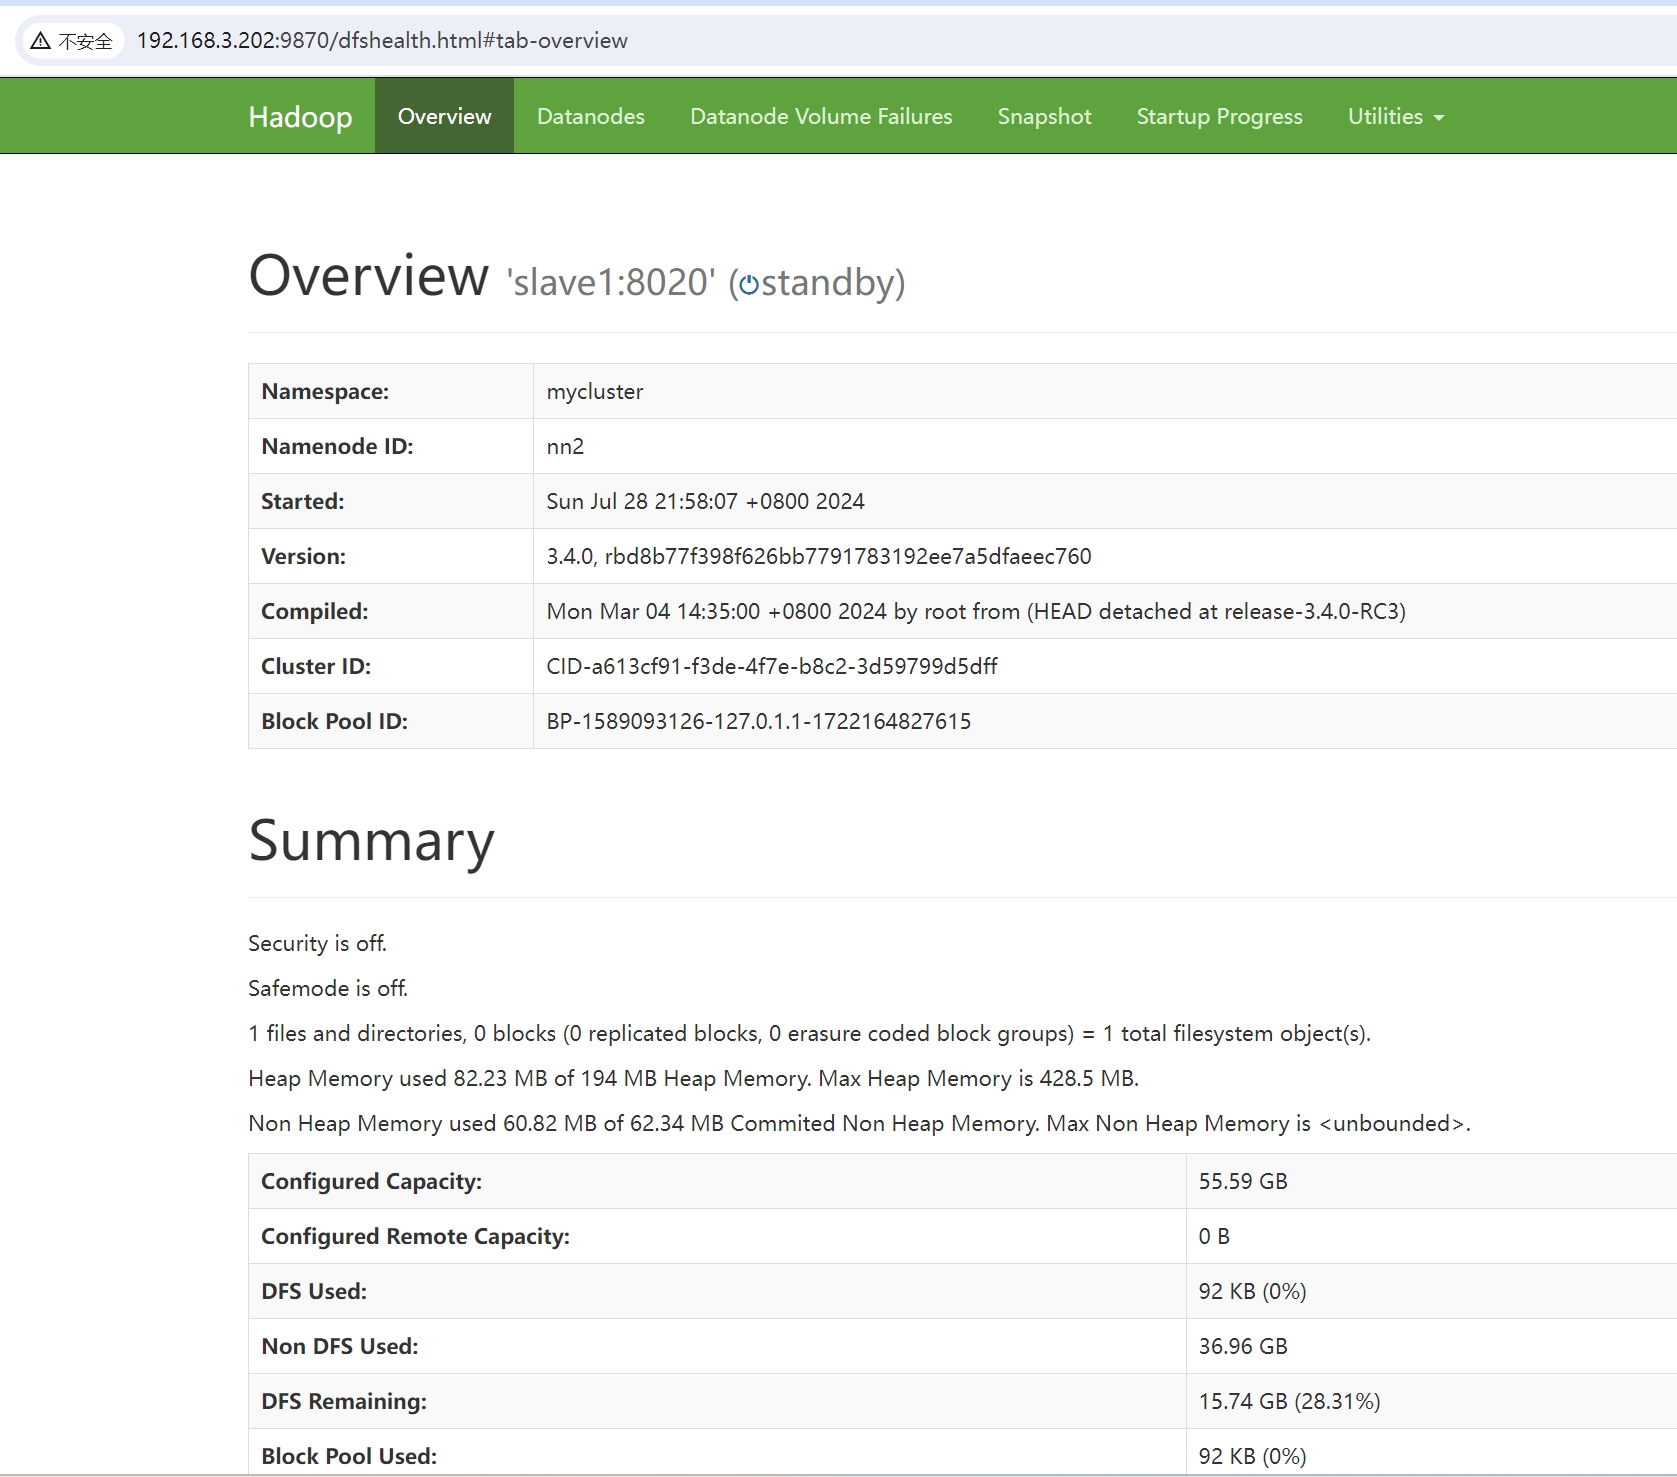
Task: Click the Summary section heading
Action: click(371, 840)
